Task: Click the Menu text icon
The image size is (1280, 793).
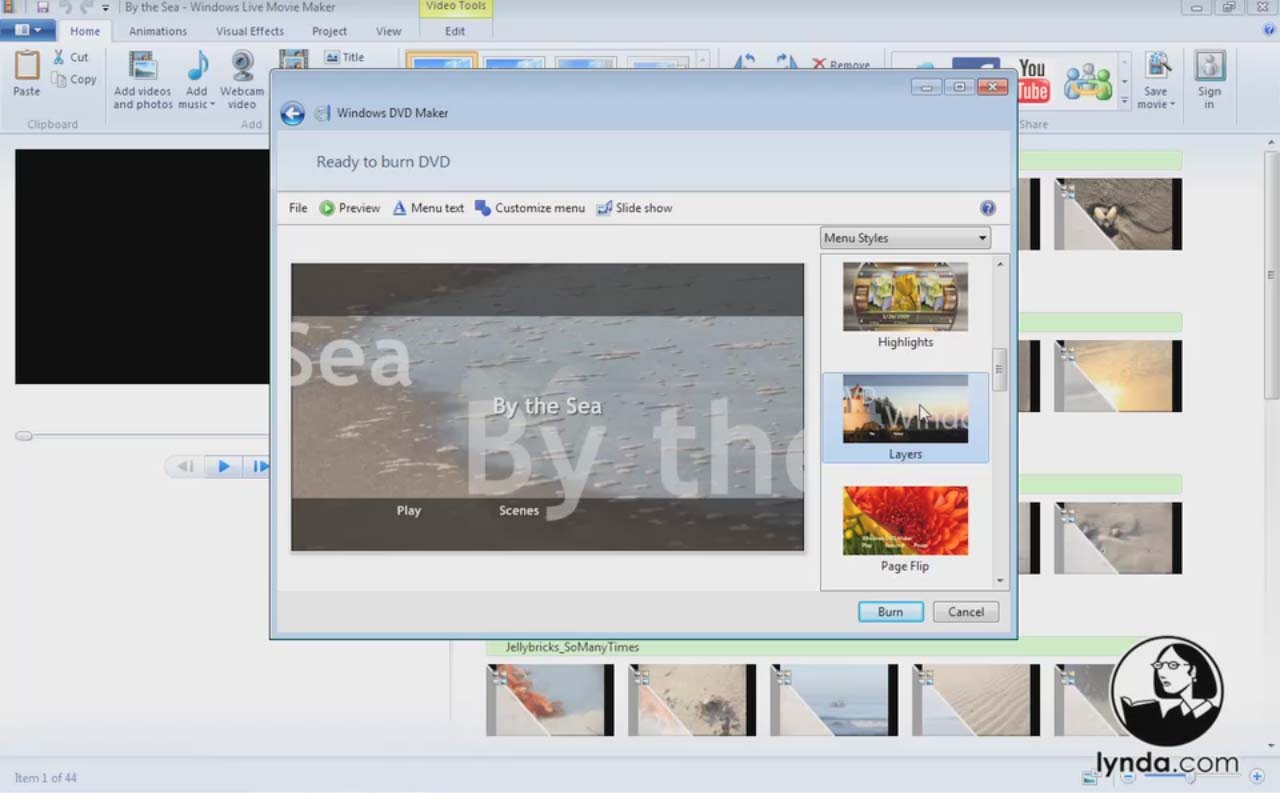Action: [x=399, y=208]
